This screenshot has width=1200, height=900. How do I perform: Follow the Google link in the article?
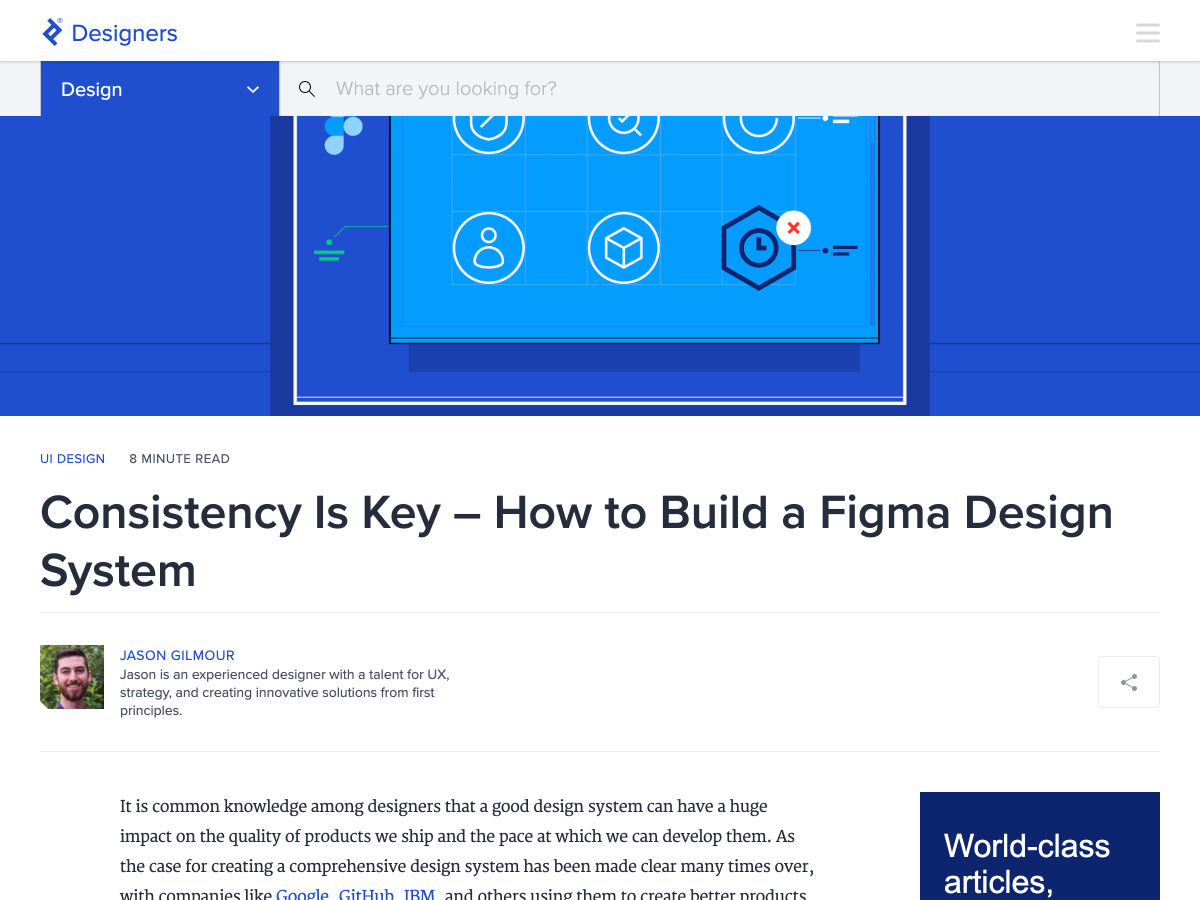click(x=302, y=893)
